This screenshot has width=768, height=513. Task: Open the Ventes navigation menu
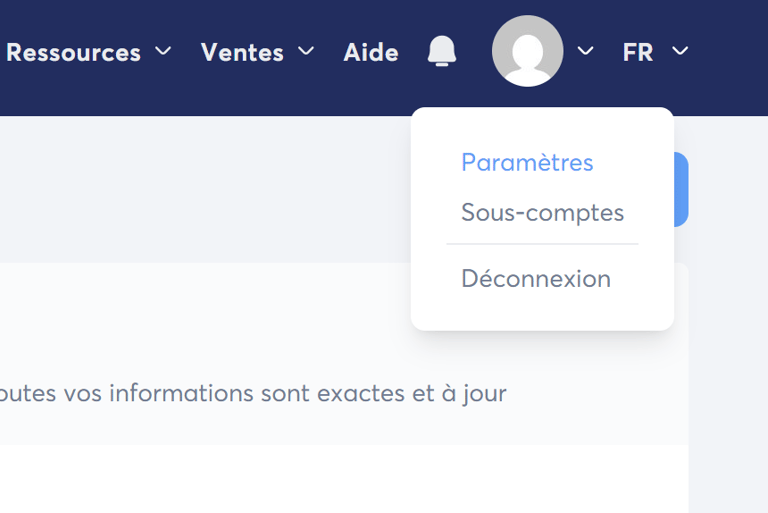coord(242,52)
